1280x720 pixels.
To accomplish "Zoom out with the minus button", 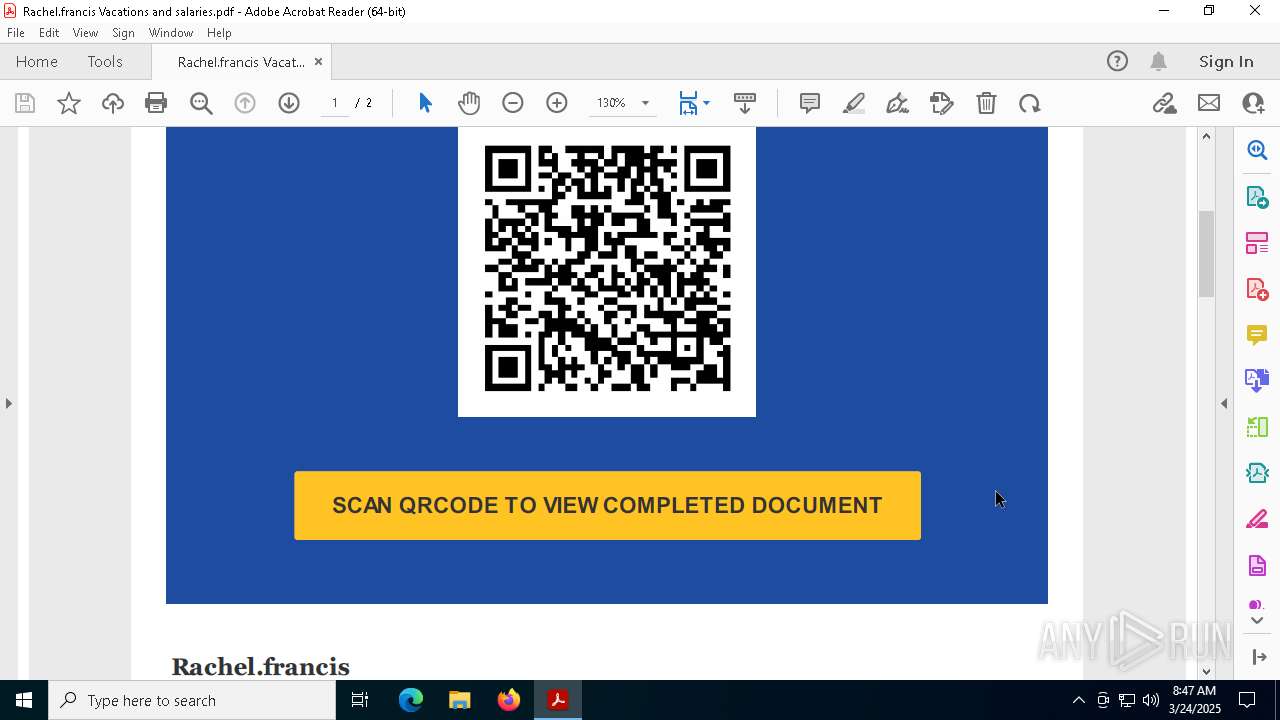I will 513,103.
